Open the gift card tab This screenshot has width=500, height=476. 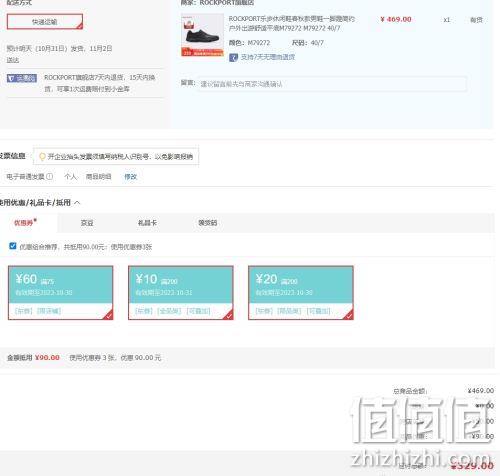147,223
